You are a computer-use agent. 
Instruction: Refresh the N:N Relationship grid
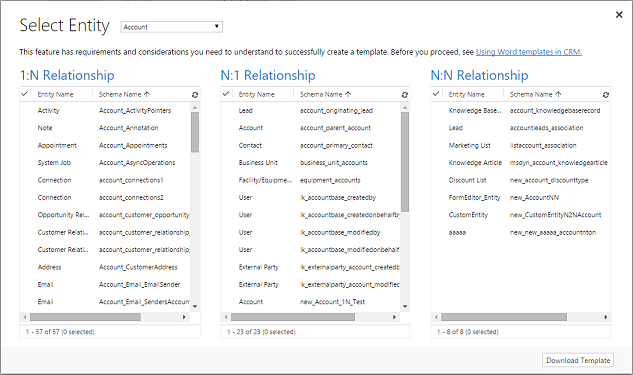pyautogui.click(x=606, y=95)
